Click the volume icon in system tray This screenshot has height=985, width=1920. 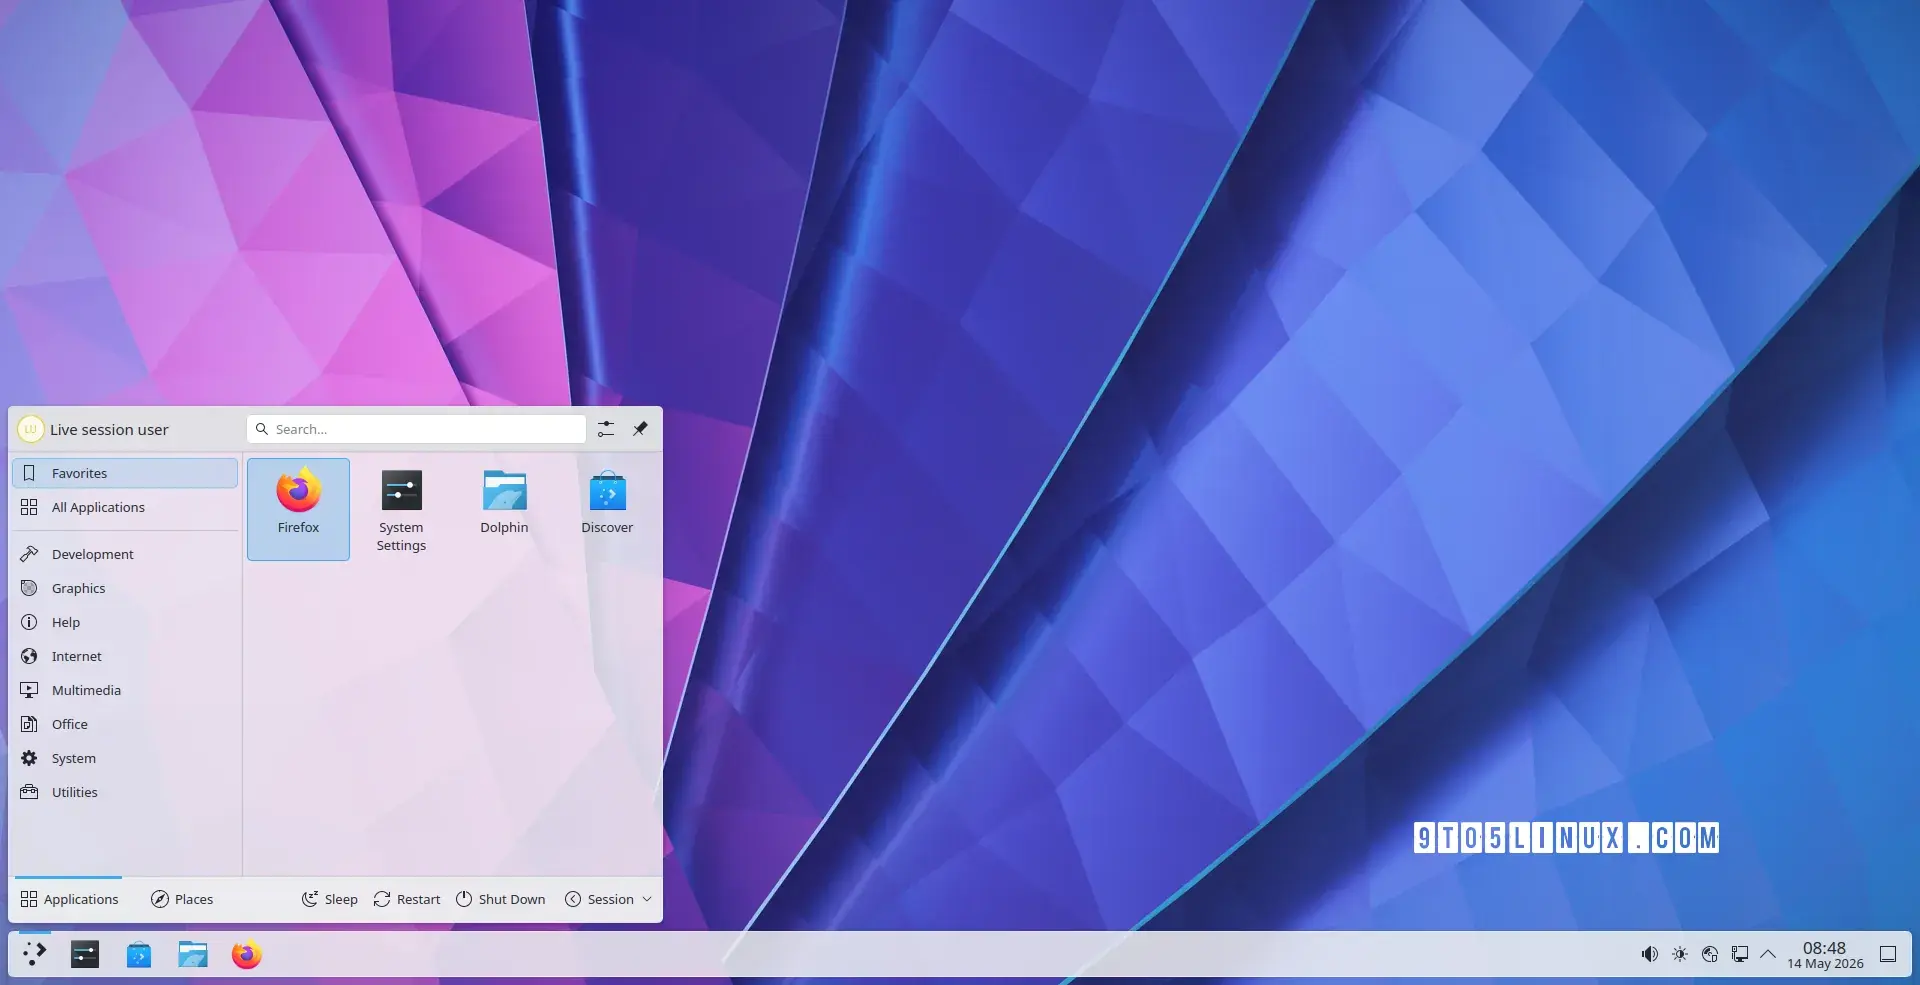coord(1650,954)
